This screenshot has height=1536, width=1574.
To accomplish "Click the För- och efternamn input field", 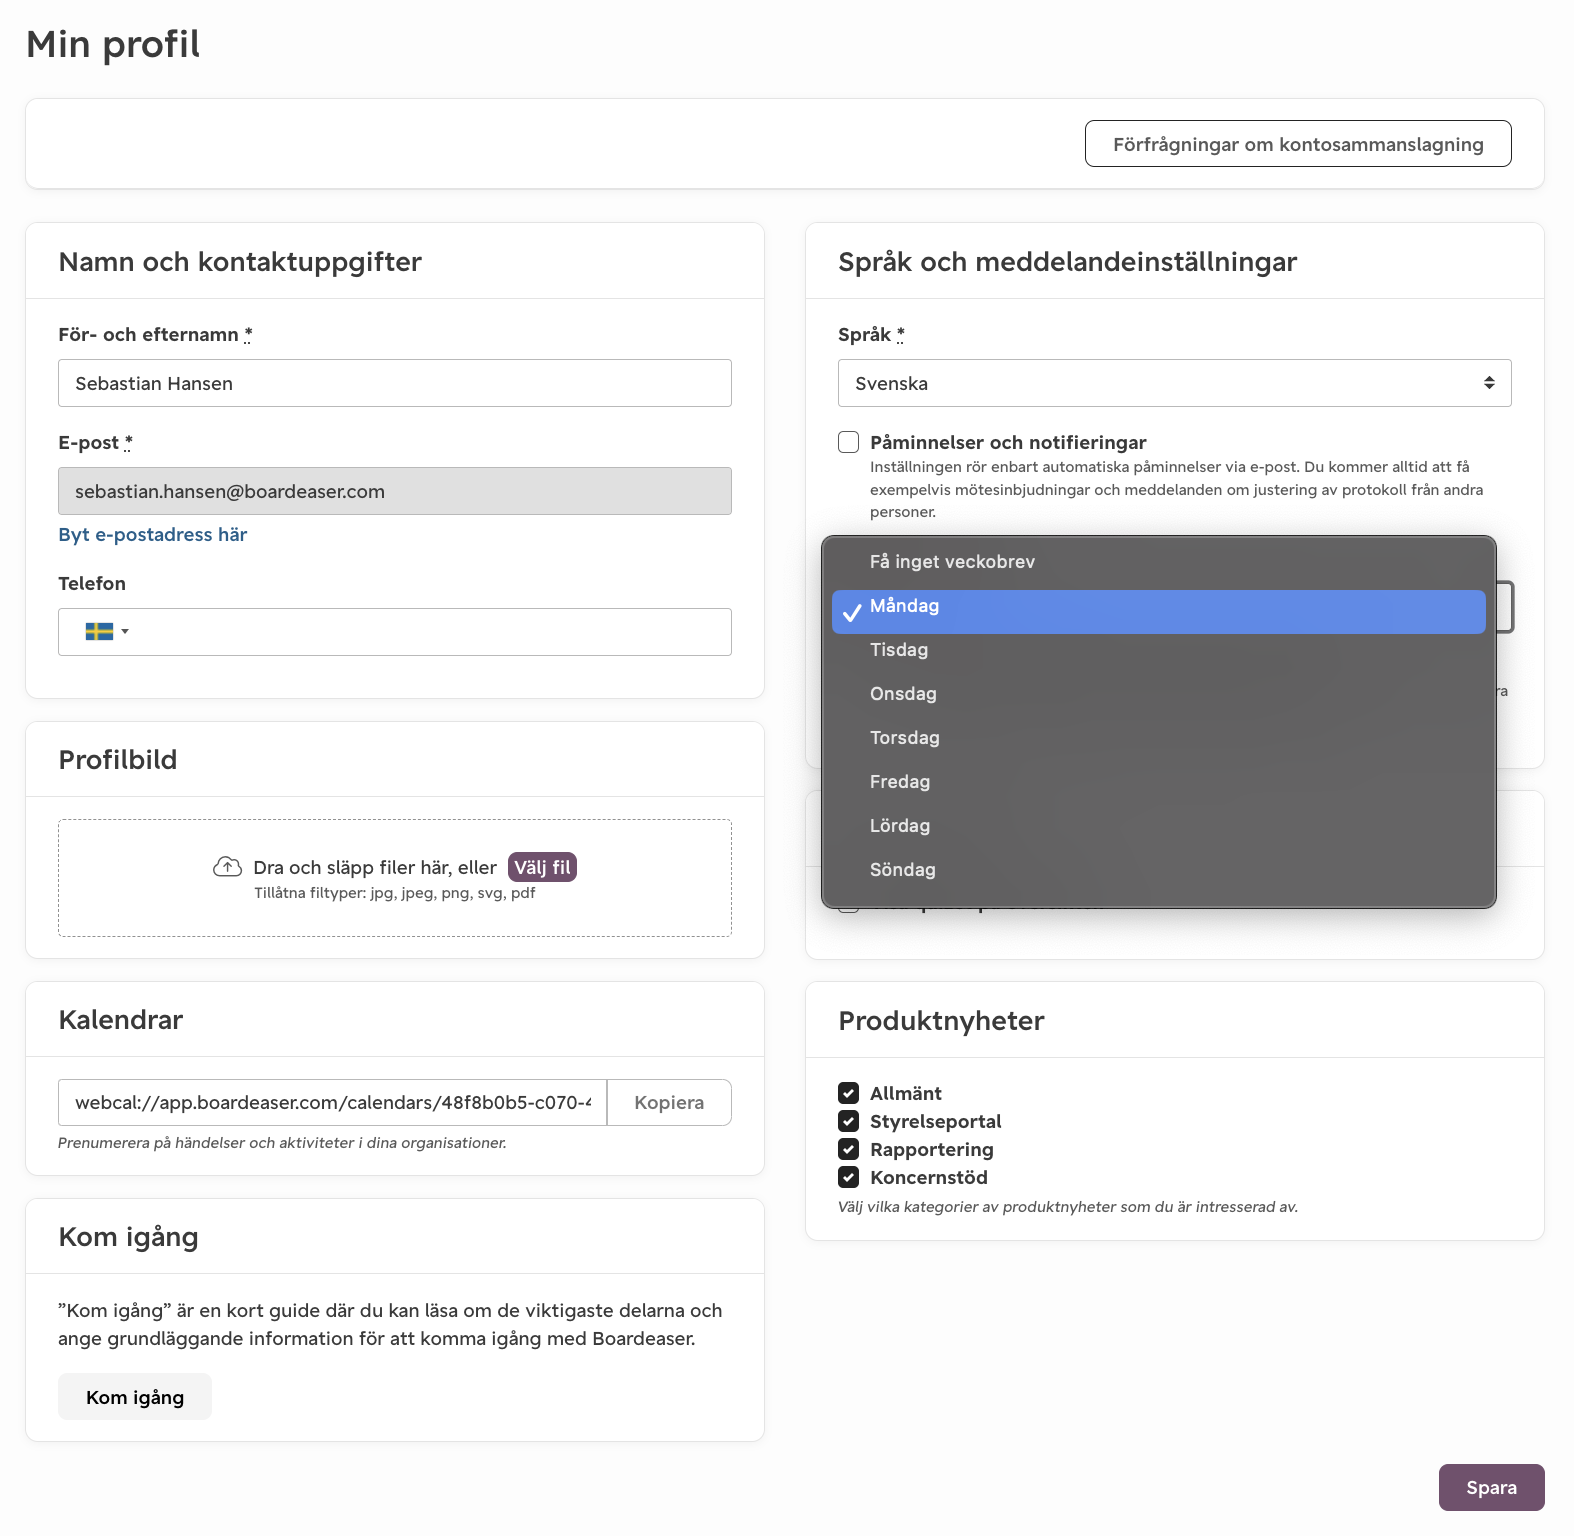I will click(395, 383).
